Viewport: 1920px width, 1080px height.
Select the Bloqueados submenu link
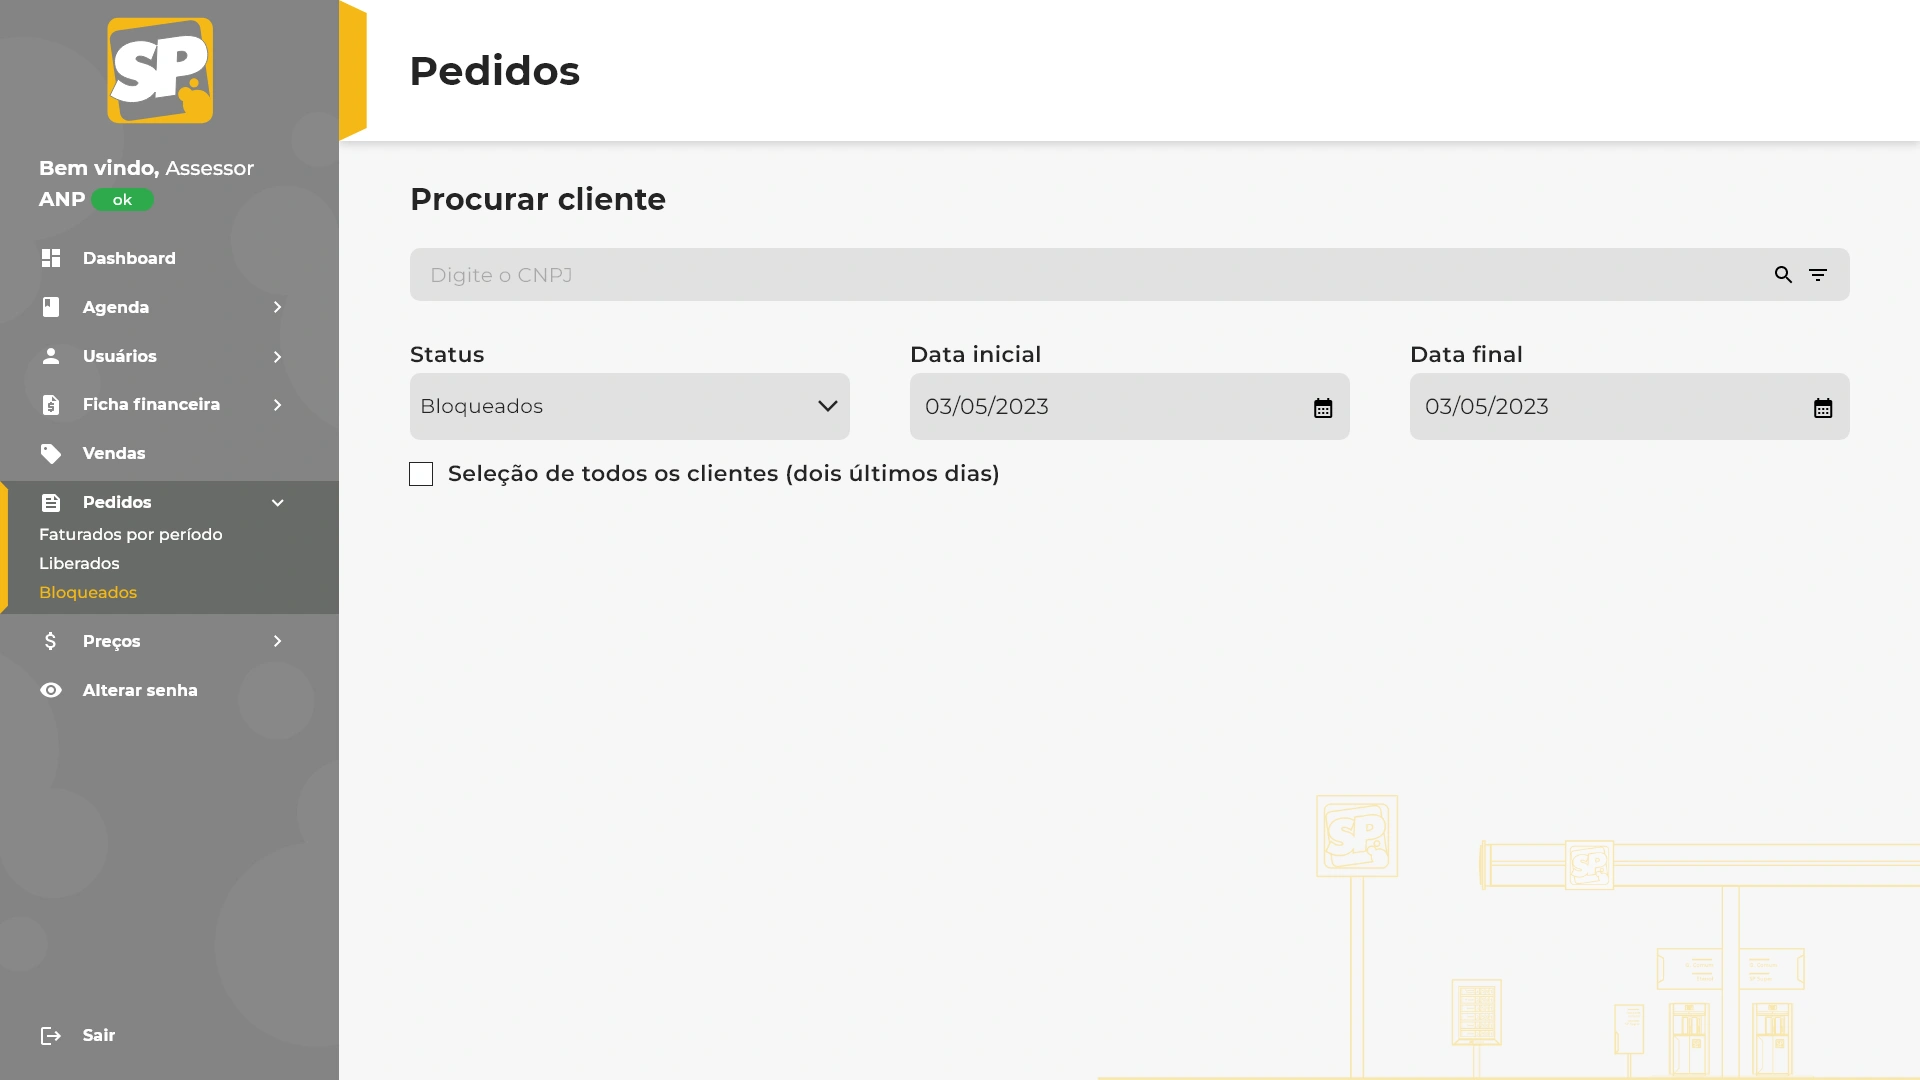pos(88,593)
